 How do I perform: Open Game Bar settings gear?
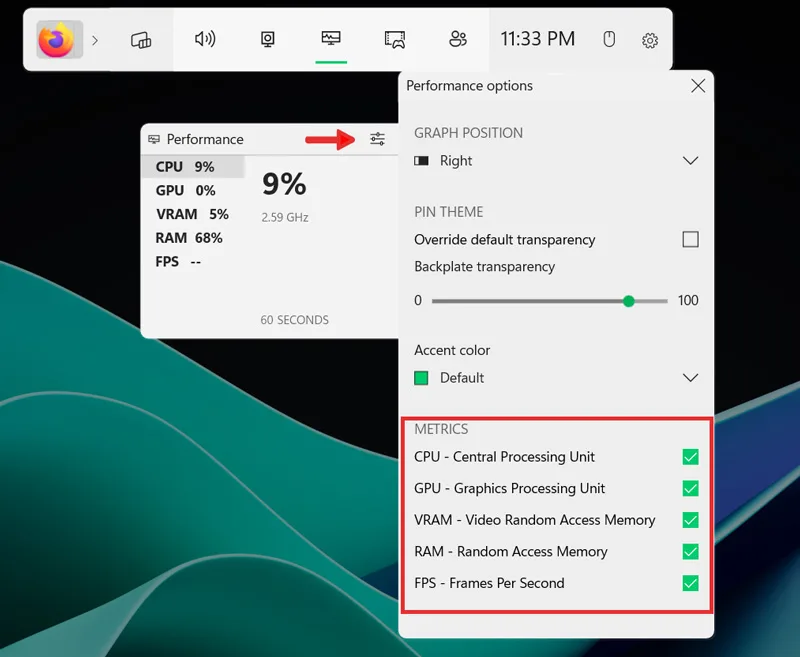pyautogui.click(x=649, y=40)
